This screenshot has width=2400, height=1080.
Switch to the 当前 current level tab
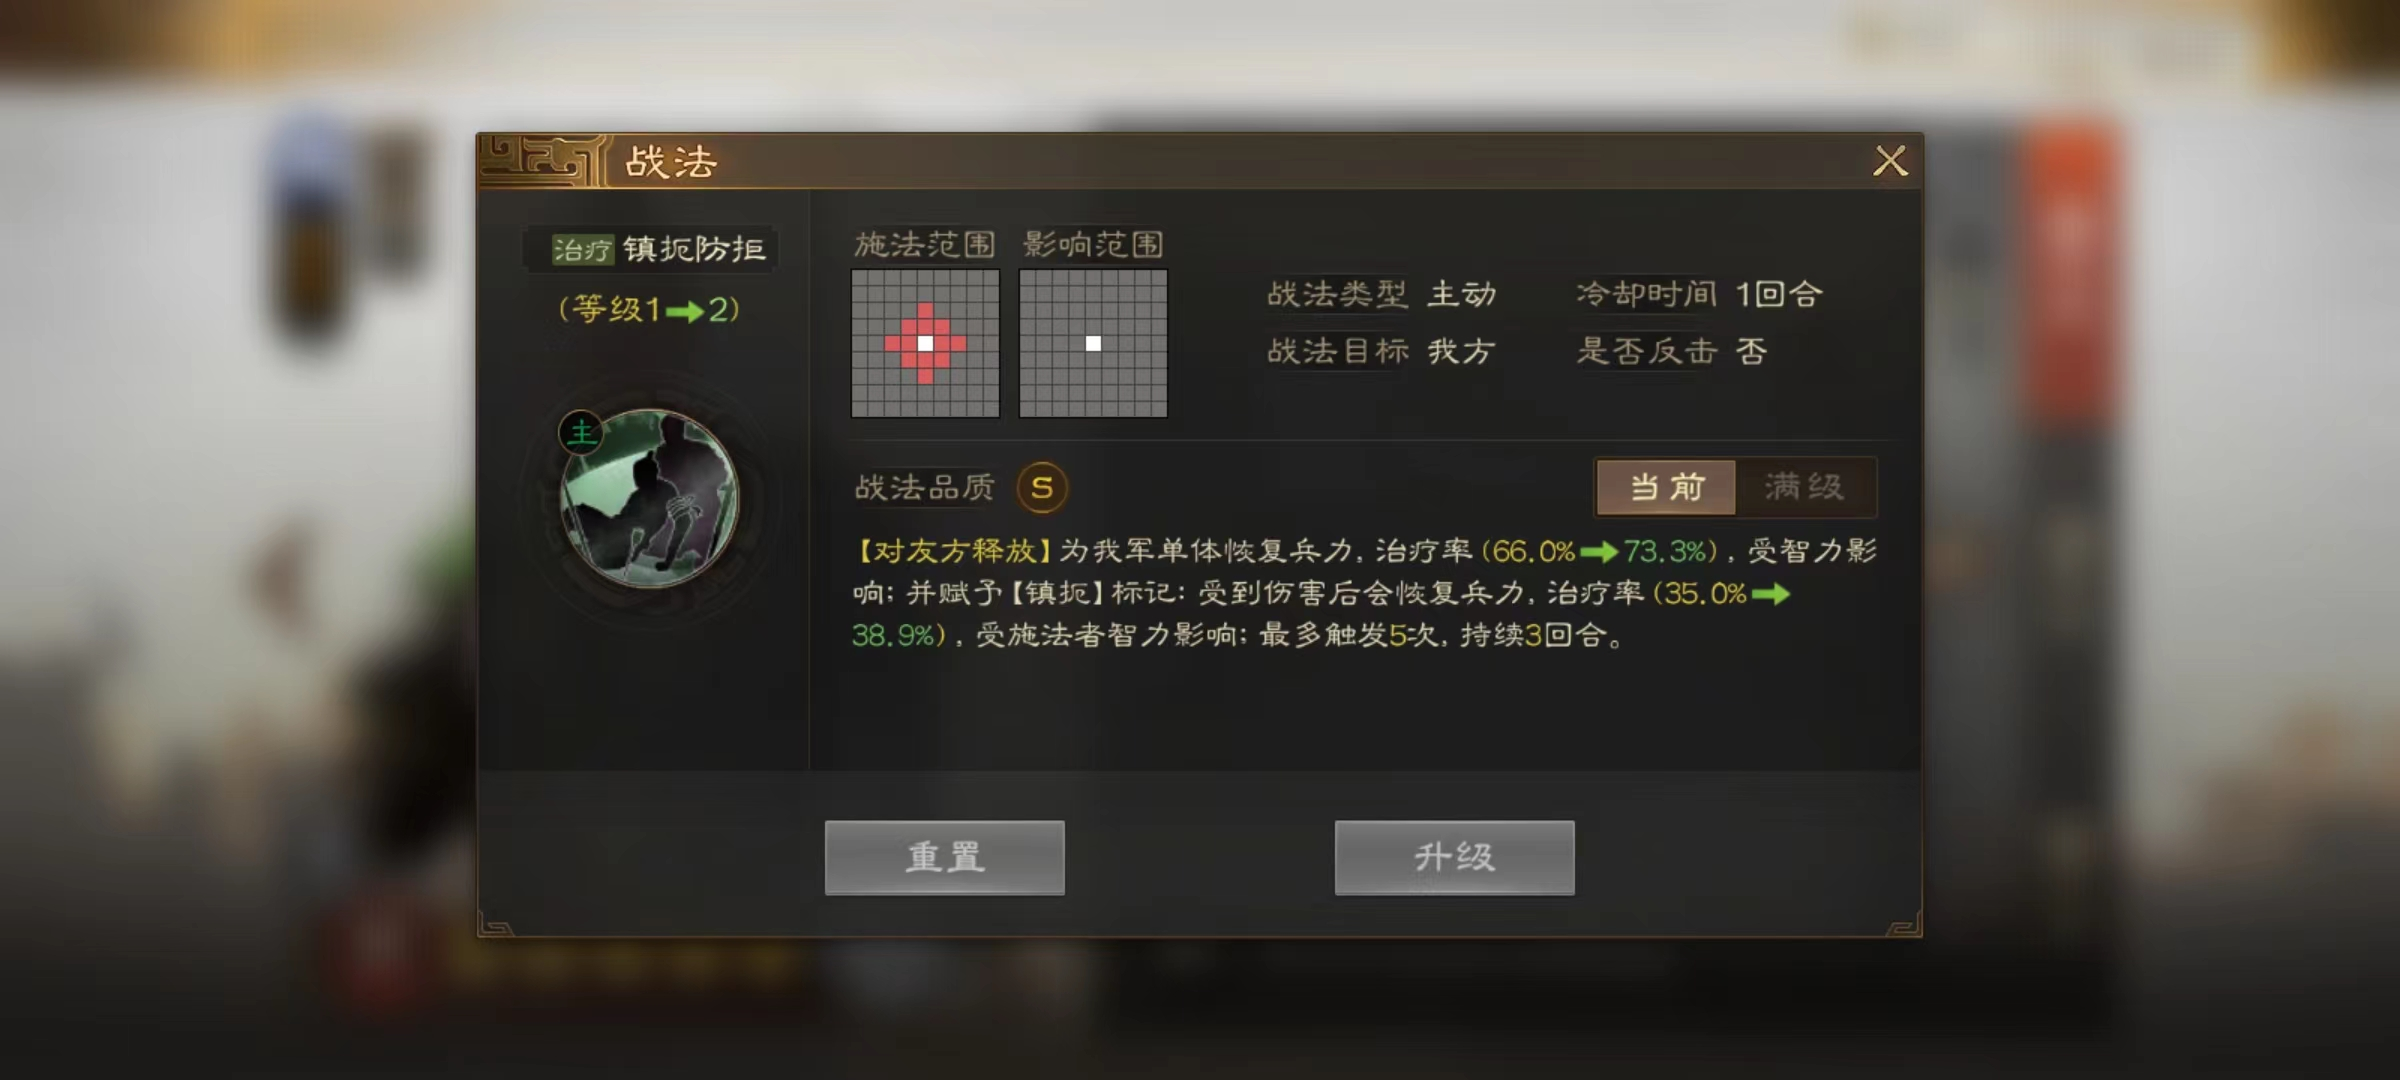[x=1666, y=487]
